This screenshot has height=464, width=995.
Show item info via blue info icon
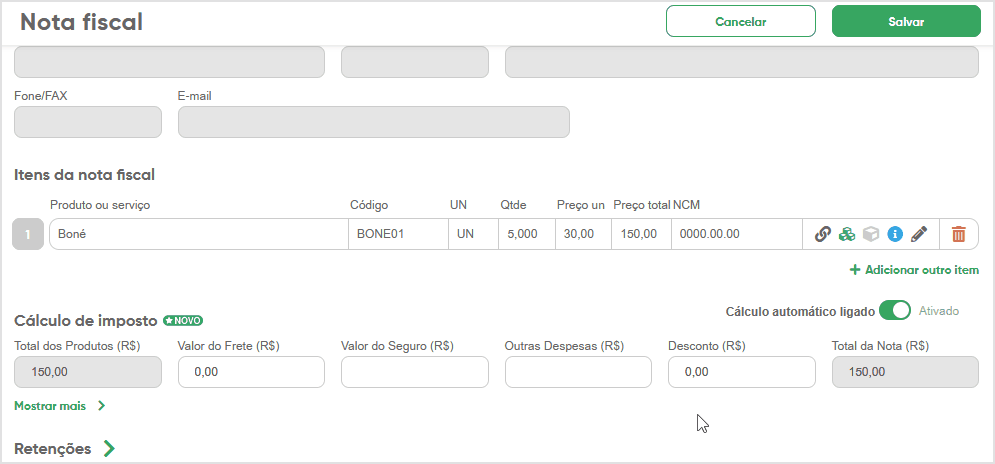895,234
